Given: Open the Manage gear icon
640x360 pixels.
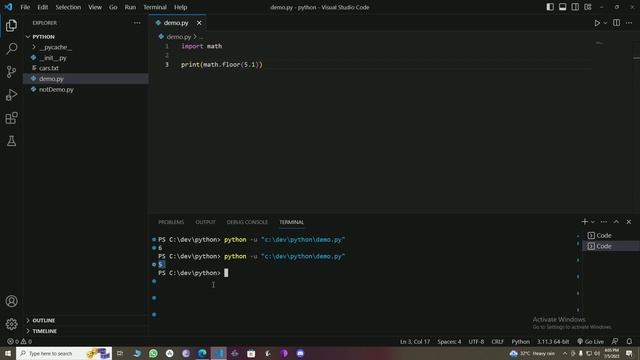Looking at the screenshot, I should click(11, 324).
